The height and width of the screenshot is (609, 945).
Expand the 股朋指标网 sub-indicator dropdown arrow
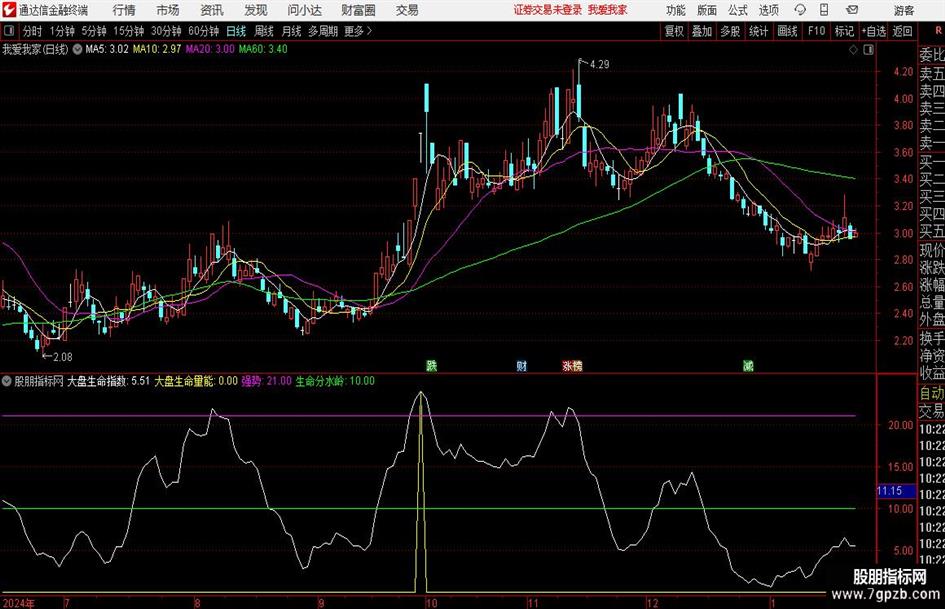coord(7,381)
